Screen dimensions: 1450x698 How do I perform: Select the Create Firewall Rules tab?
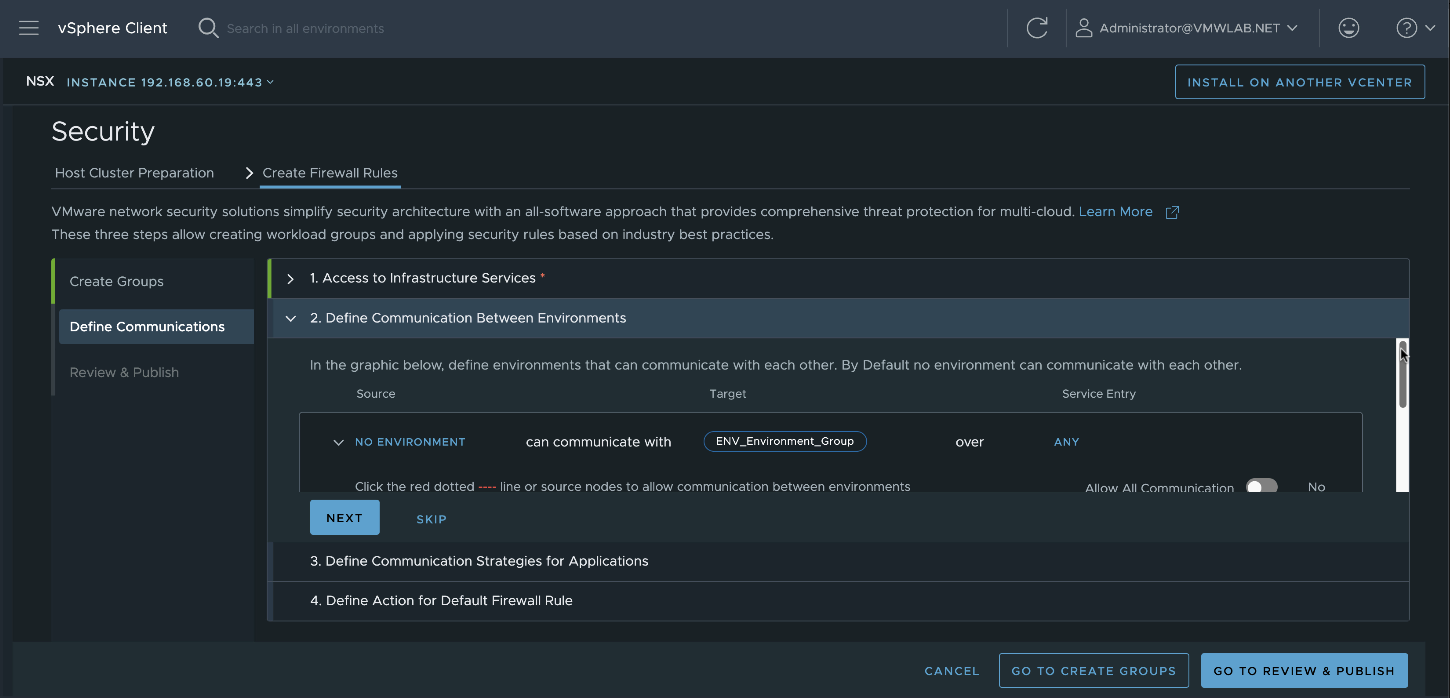[x=330, y=173]
